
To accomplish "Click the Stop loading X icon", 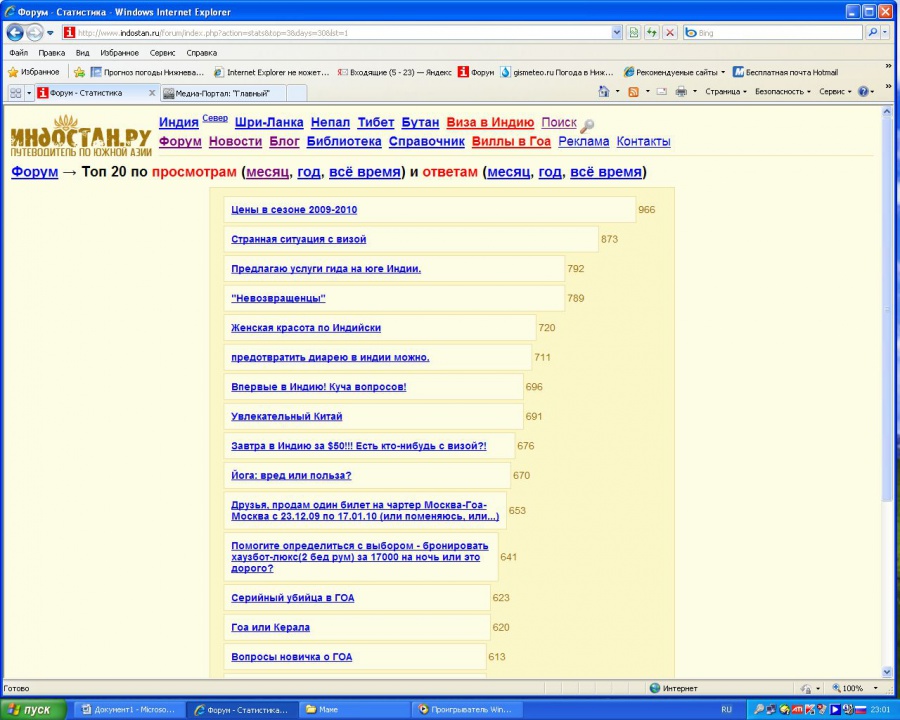I will (669, 33).
